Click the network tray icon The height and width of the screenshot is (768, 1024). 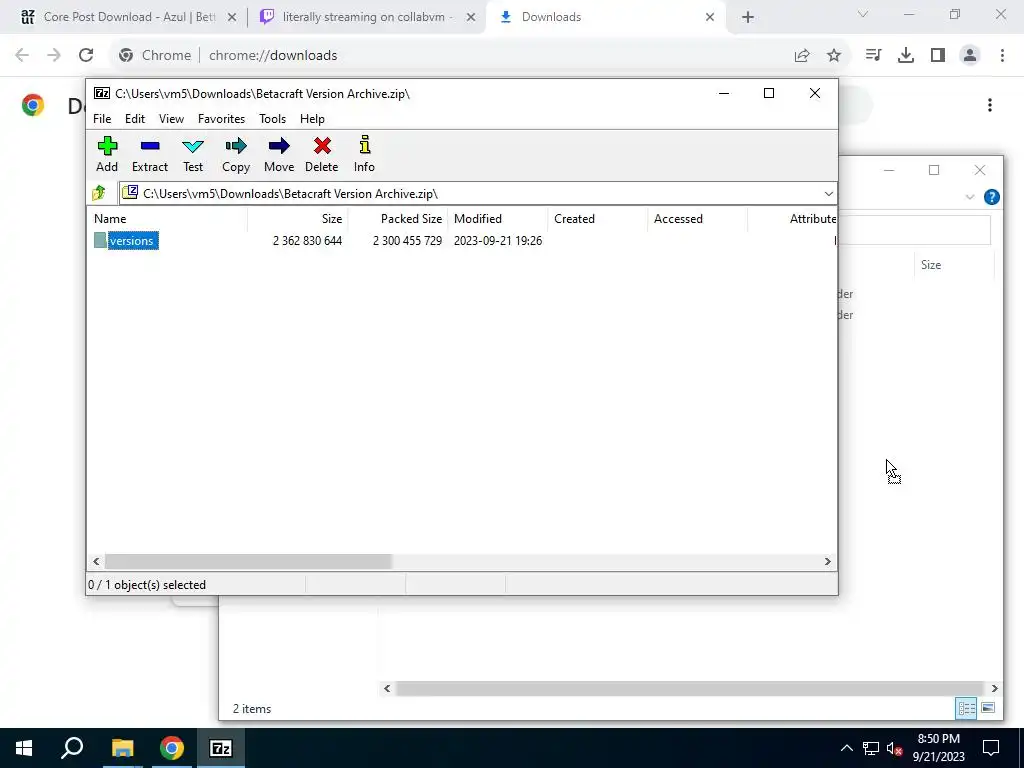point(871,748)
